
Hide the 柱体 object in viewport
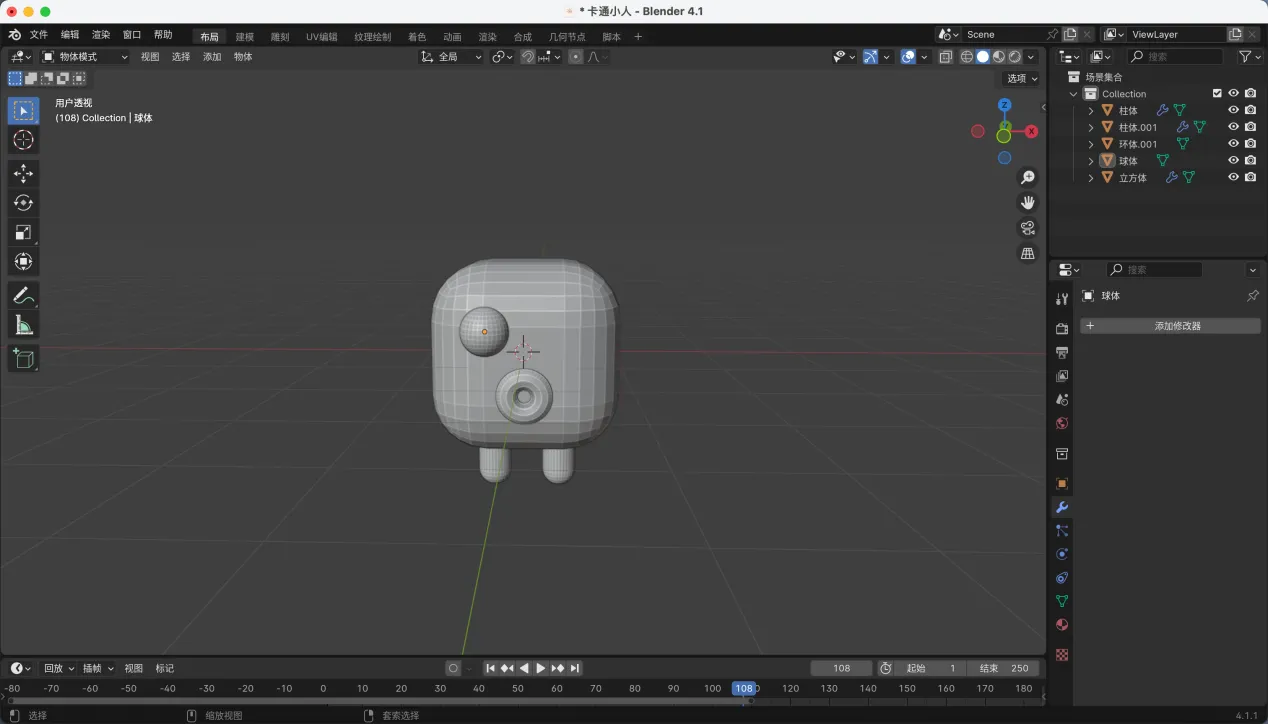[1233, 110]
